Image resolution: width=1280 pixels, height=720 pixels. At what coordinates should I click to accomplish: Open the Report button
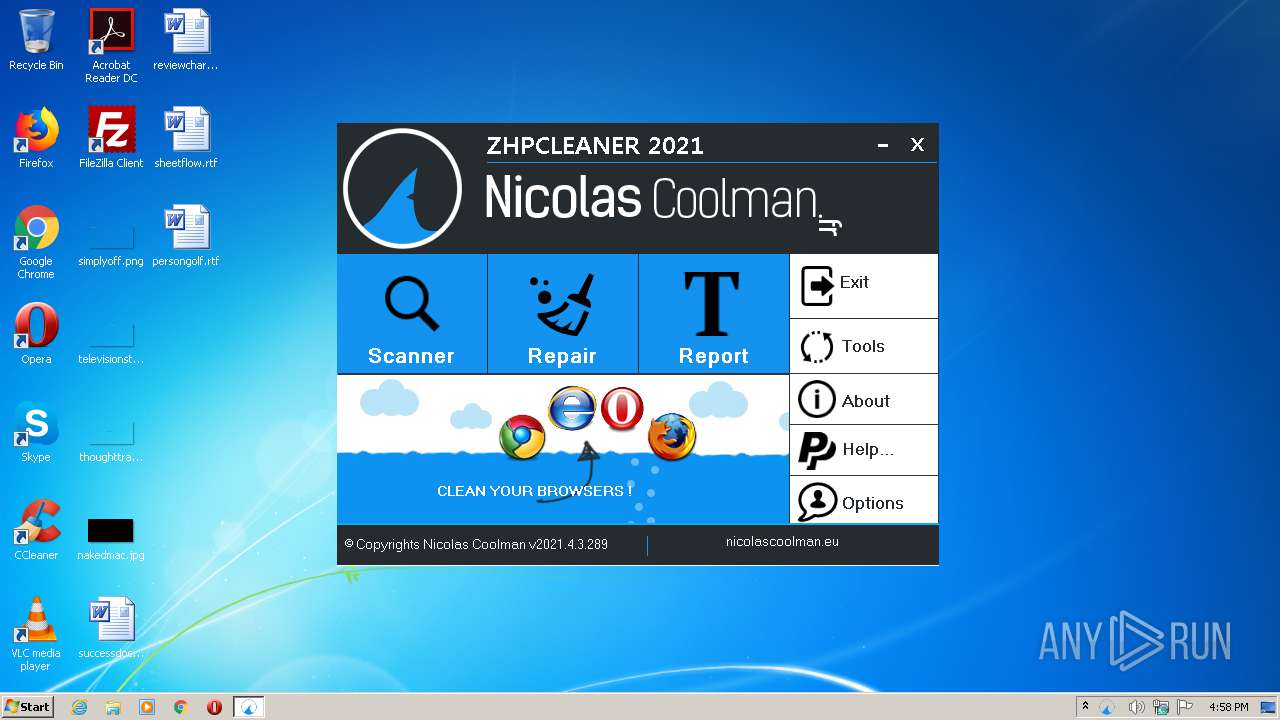[713, 314]
